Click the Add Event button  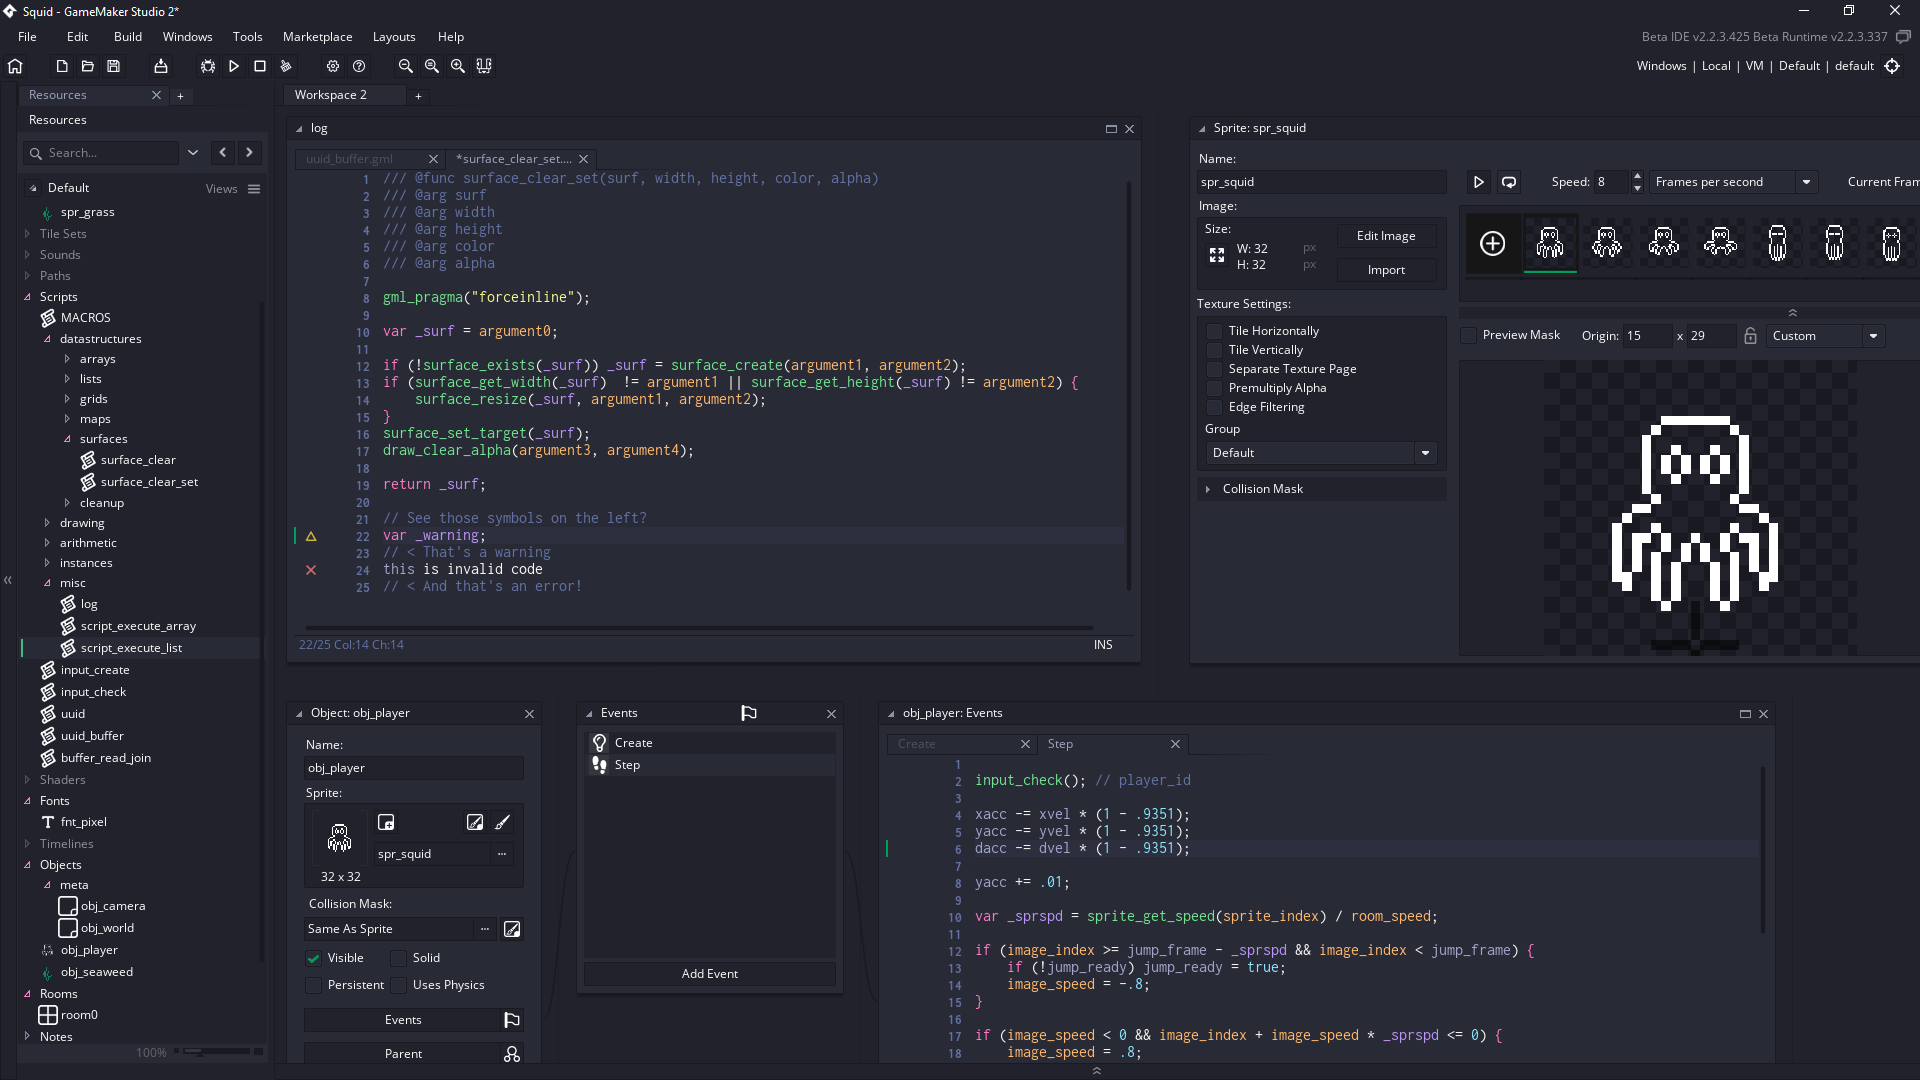711,973
